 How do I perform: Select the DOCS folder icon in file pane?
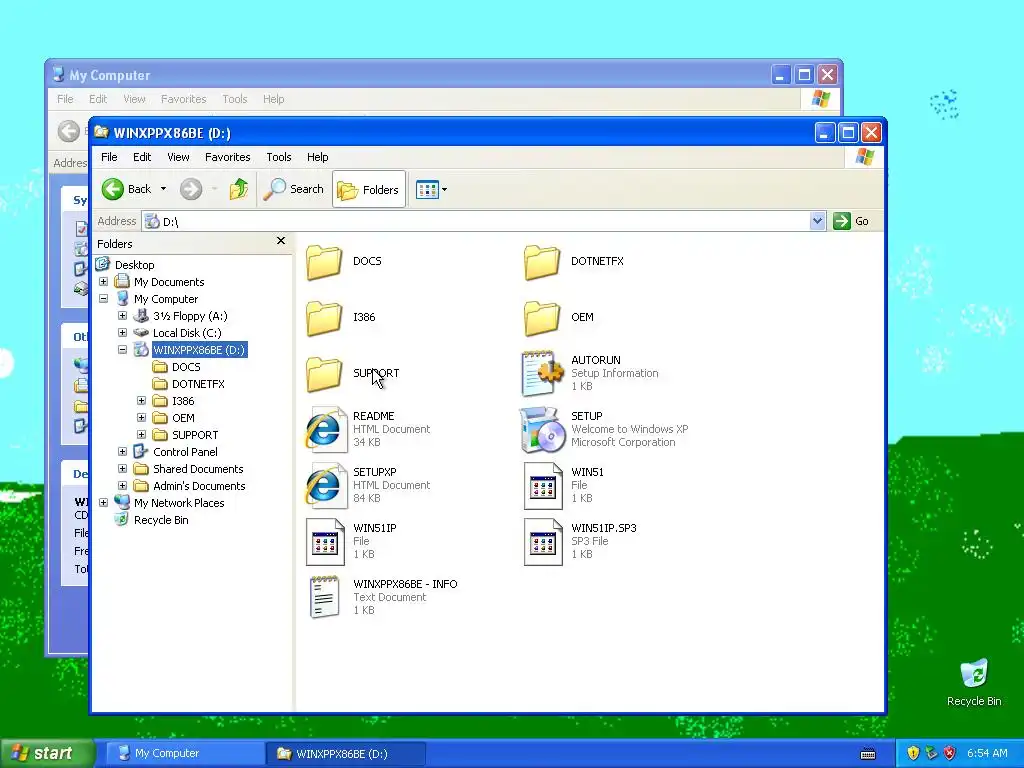tap(324, 262)
